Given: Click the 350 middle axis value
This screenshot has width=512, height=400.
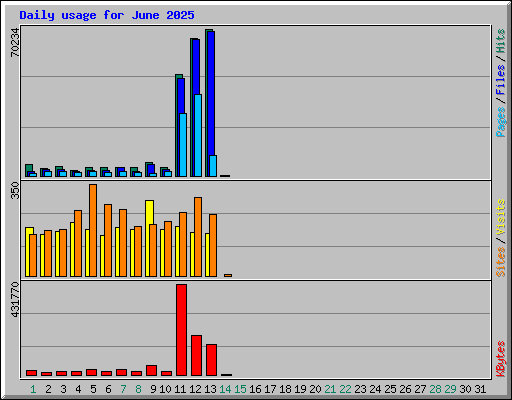Looking at the screenshot, I should 15,190.
